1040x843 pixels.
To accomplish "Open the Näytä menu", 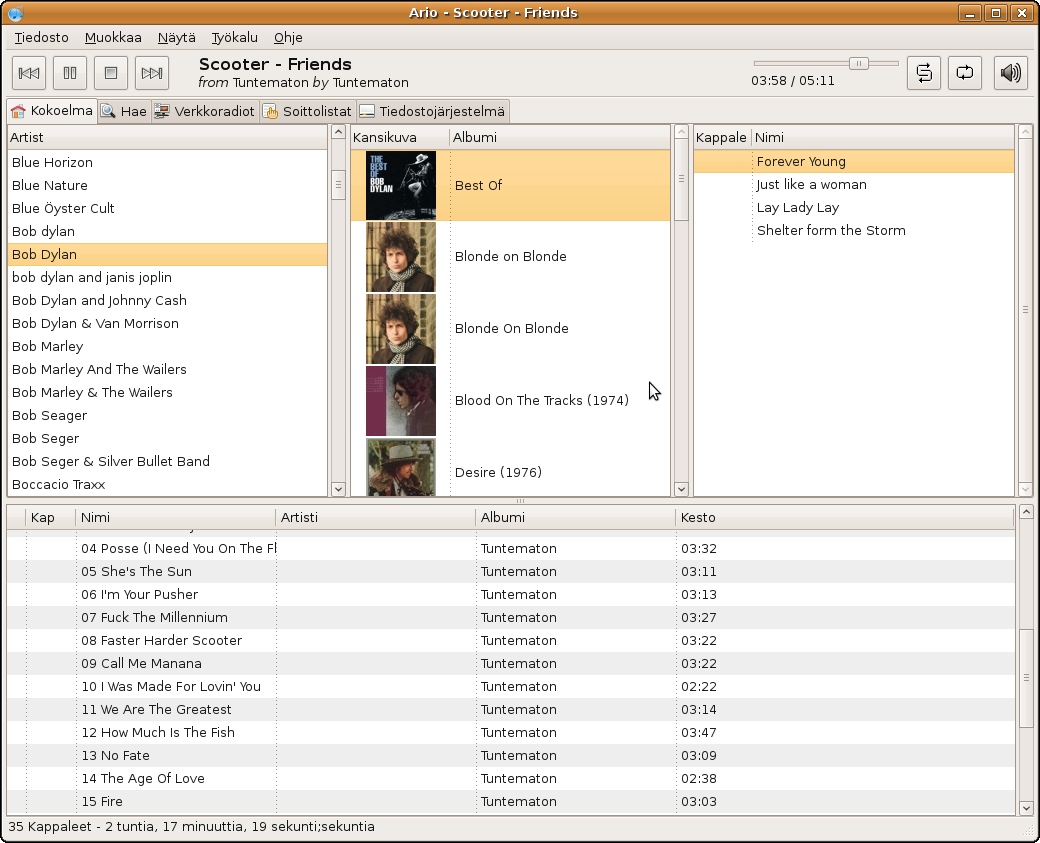I will pyautogui.click(x=176, y=38).
